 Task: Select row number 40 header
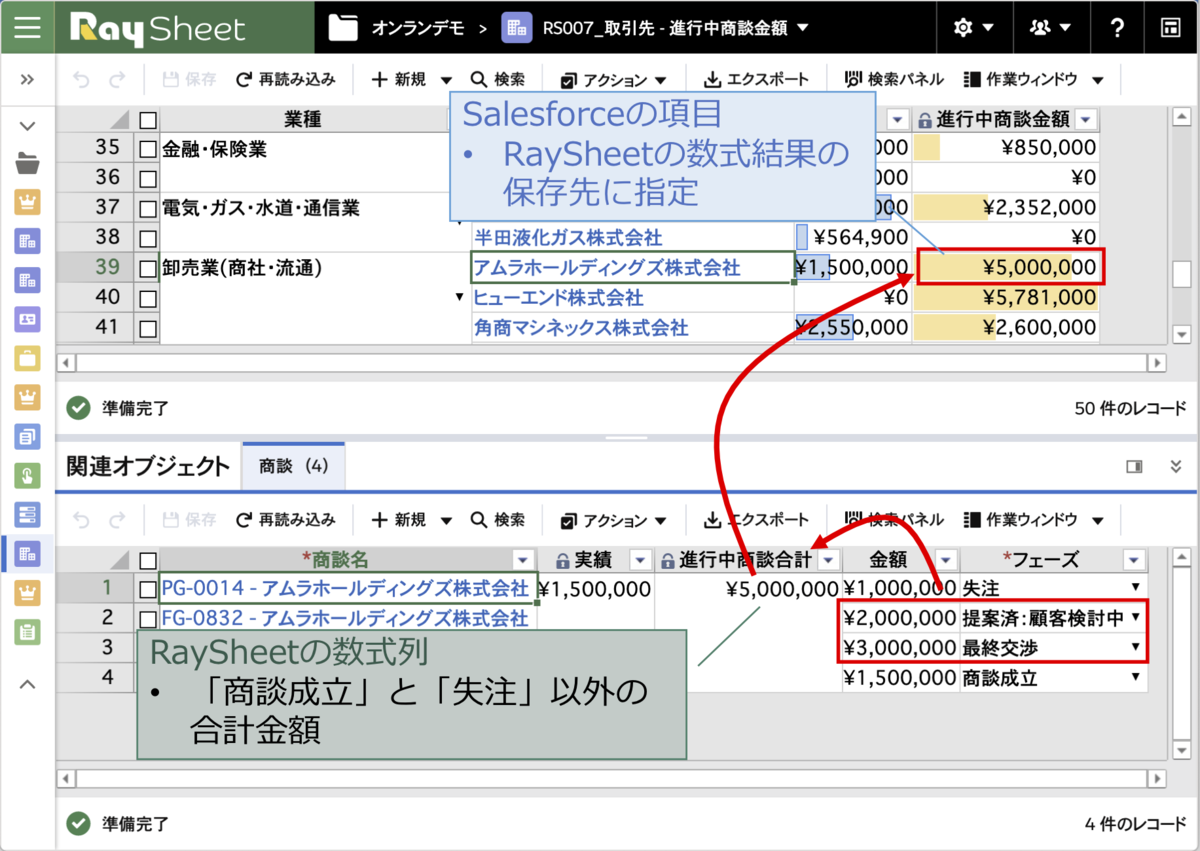[94, 298]
